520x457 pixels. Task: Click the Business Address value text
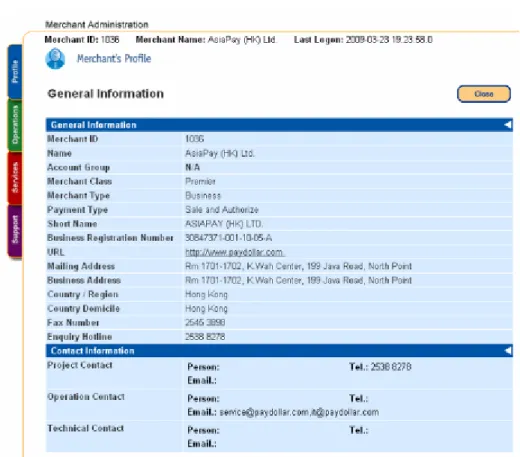(298, 280)
